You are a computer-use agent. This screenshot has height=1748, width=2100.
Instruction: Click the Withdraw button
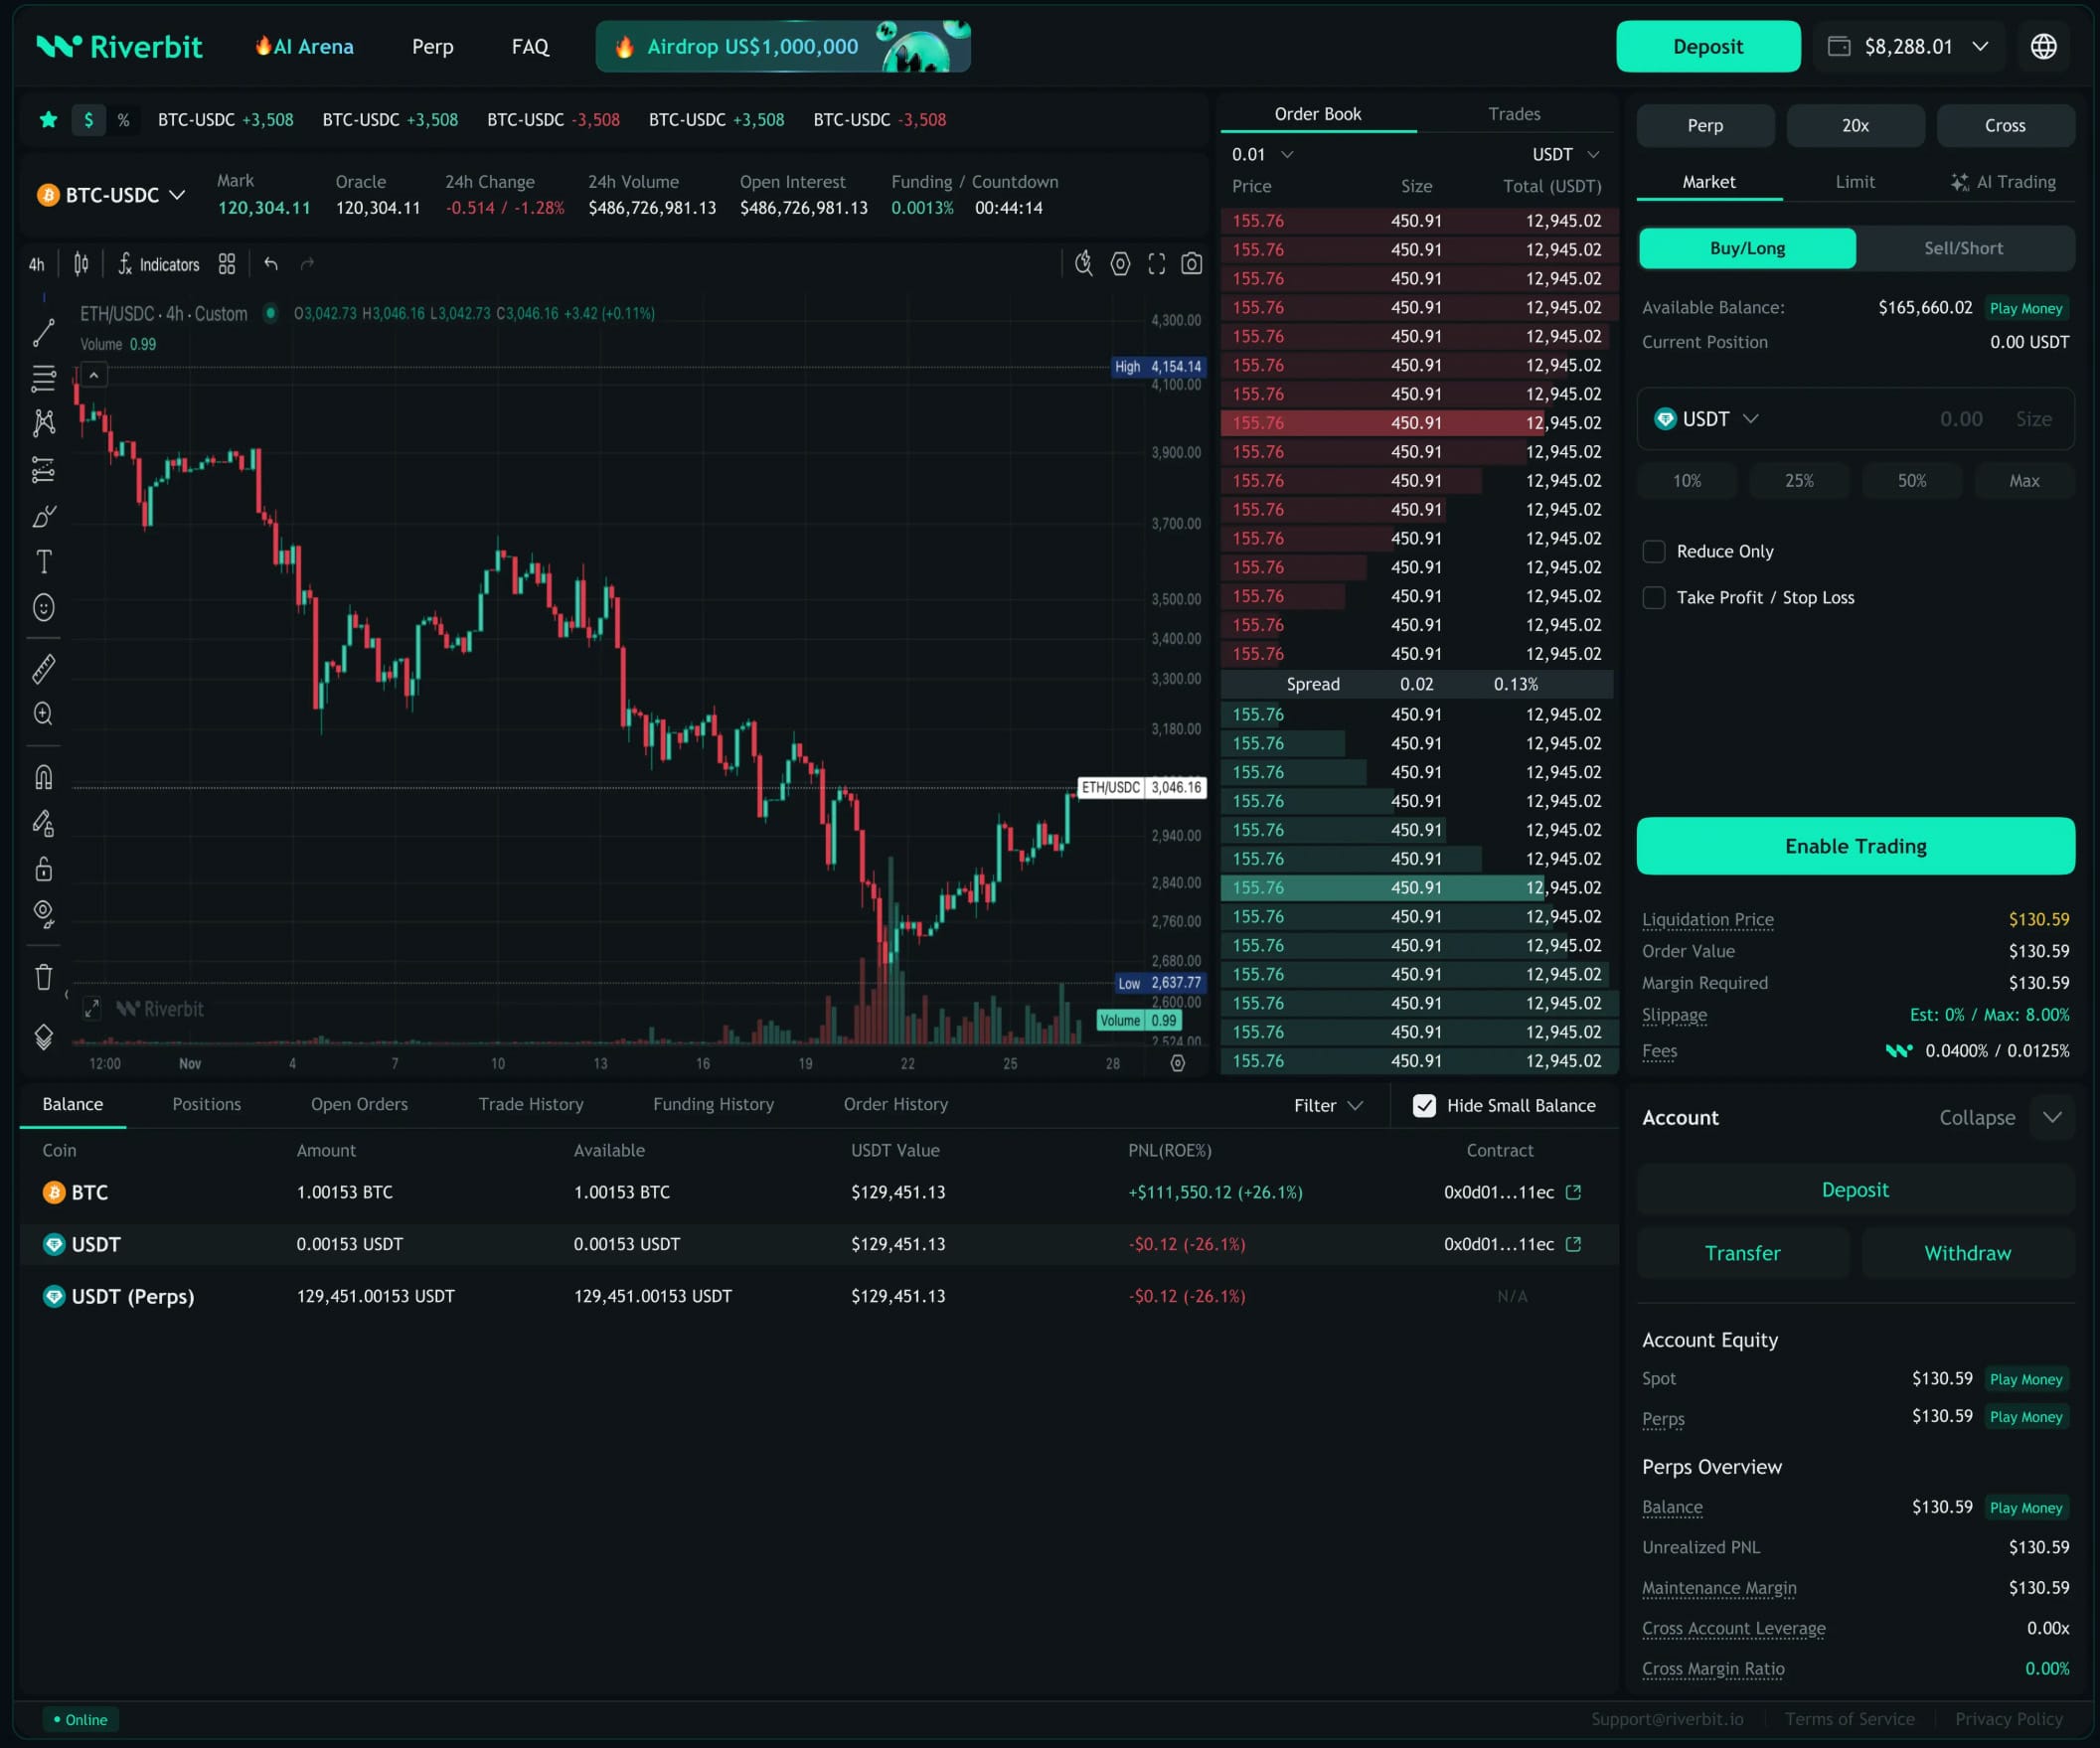coord(1966,1252)
